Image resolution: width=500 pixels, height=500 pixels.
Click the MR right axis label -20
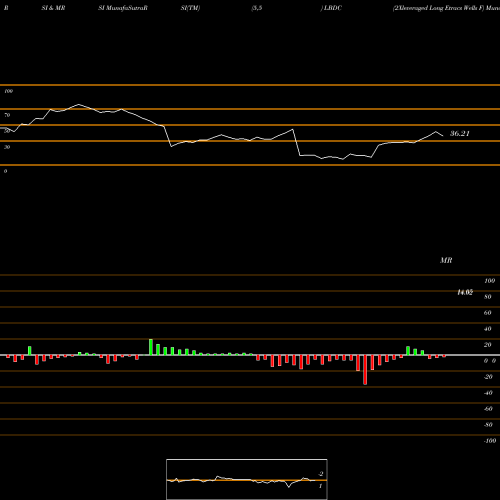point(488,377)
